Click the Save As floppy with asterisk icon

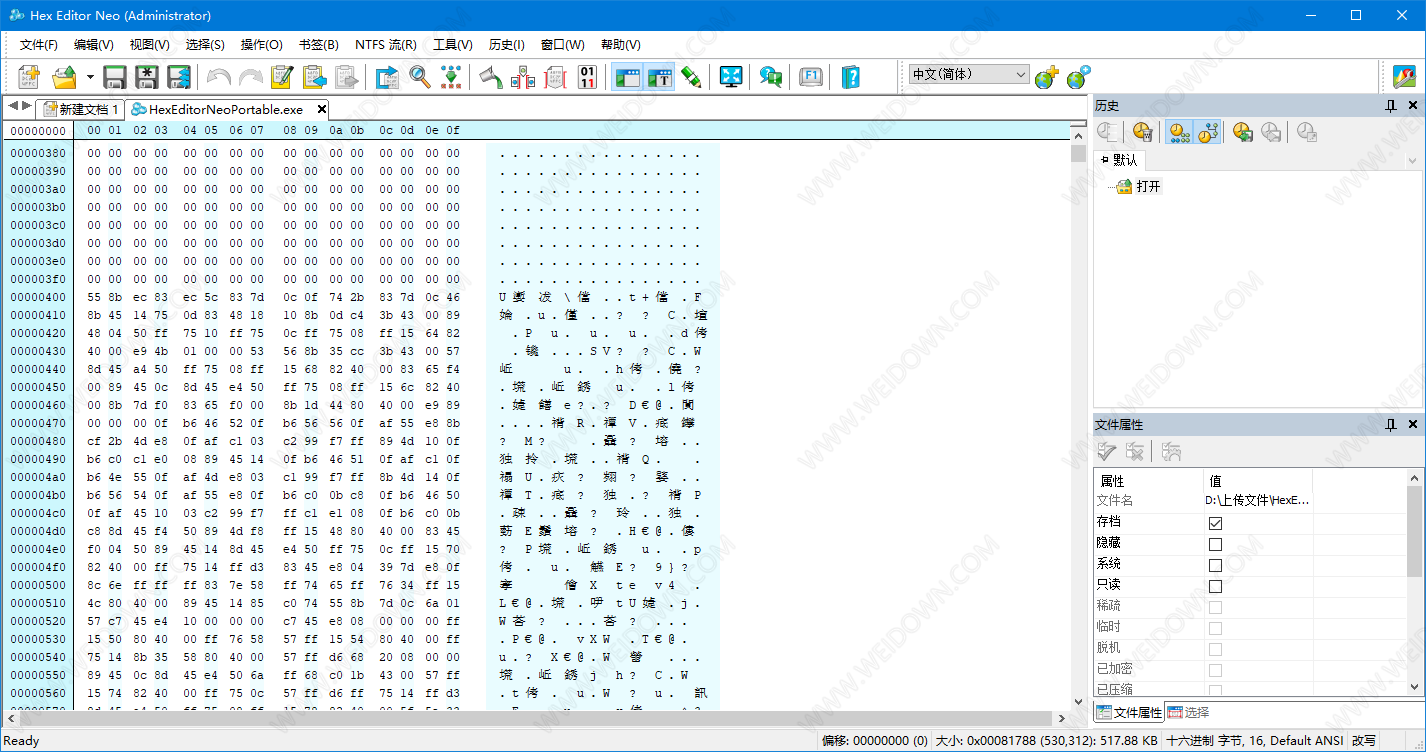(x=147, y=77)
